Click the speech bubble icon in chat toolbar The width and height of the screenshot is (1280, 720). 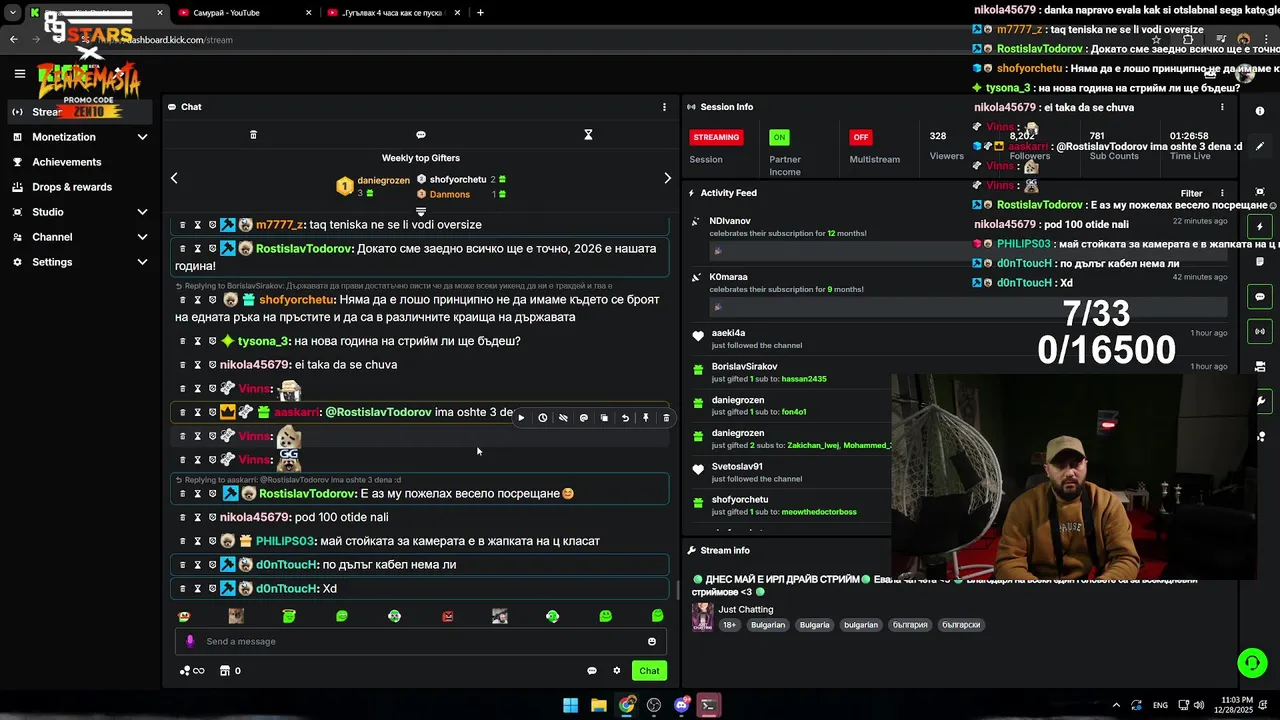(421, 135)
